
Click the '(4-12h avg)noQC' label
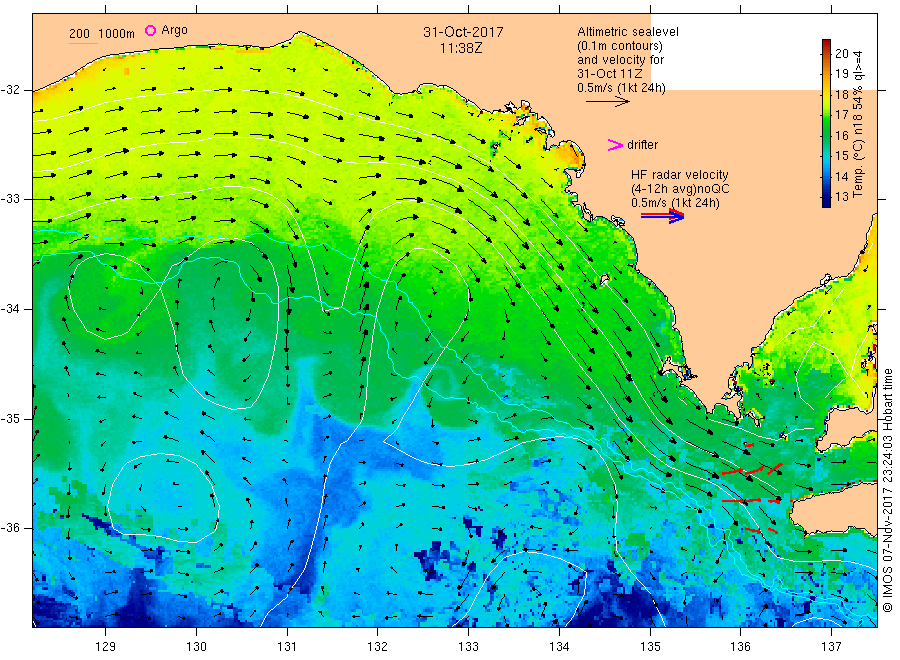(x=680, y=189)
